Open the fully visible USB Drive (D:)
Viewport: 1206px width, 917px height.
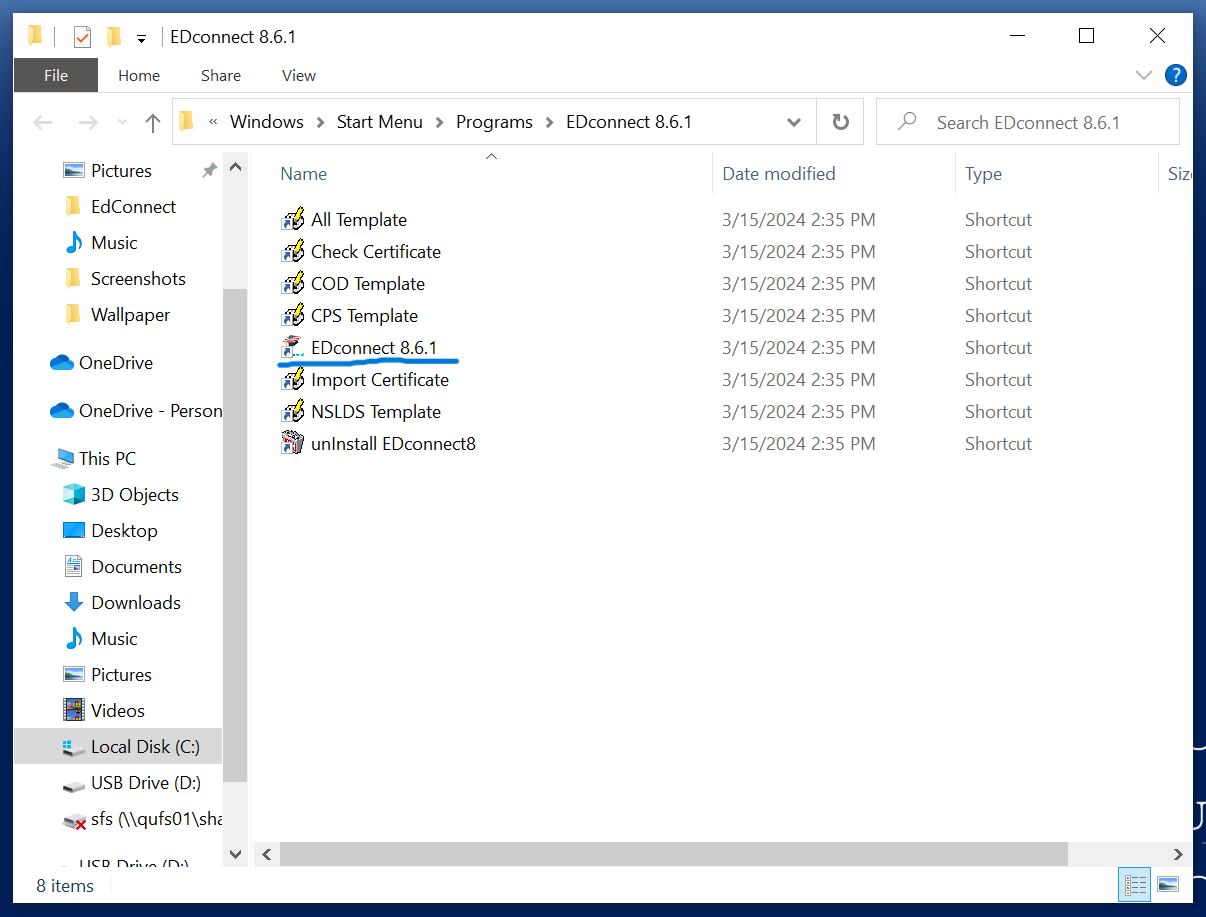point(132,783)
